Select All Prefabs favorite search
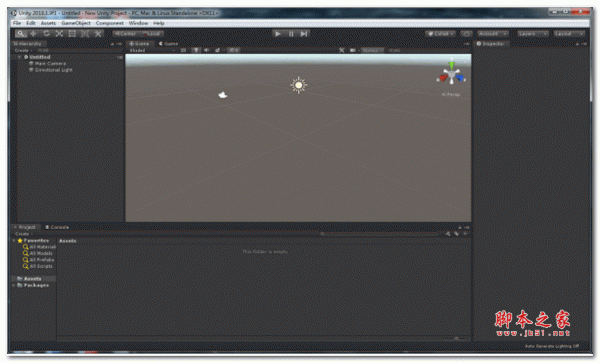600x363 pixels. [x=39, y=260]
